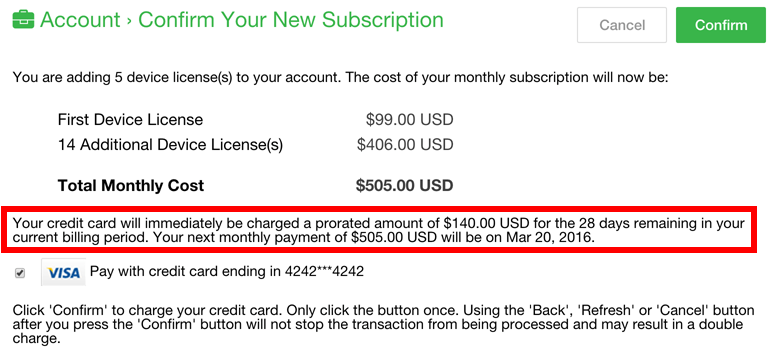
Task: Click the $406.00 USD amount
Action: (x=405, y=145)
